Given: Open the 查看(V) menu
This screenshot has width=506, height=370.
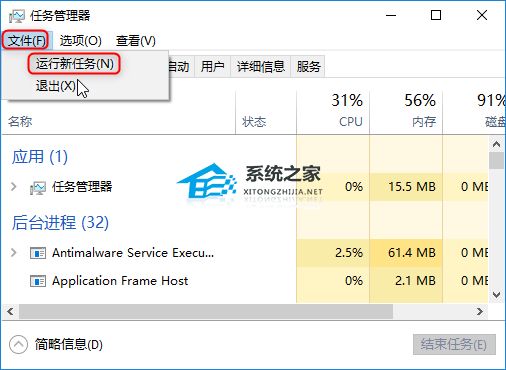Looking at the screenshot, I should click(x=136, y=41).
